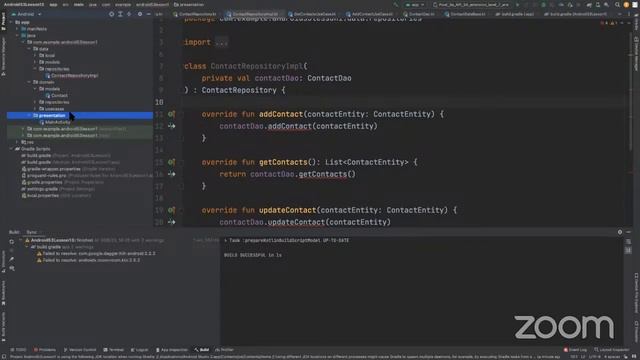Select the Failed to resolve dagger hilt warning
Viewport: 640px width, 360px height.
coord(96,253)
